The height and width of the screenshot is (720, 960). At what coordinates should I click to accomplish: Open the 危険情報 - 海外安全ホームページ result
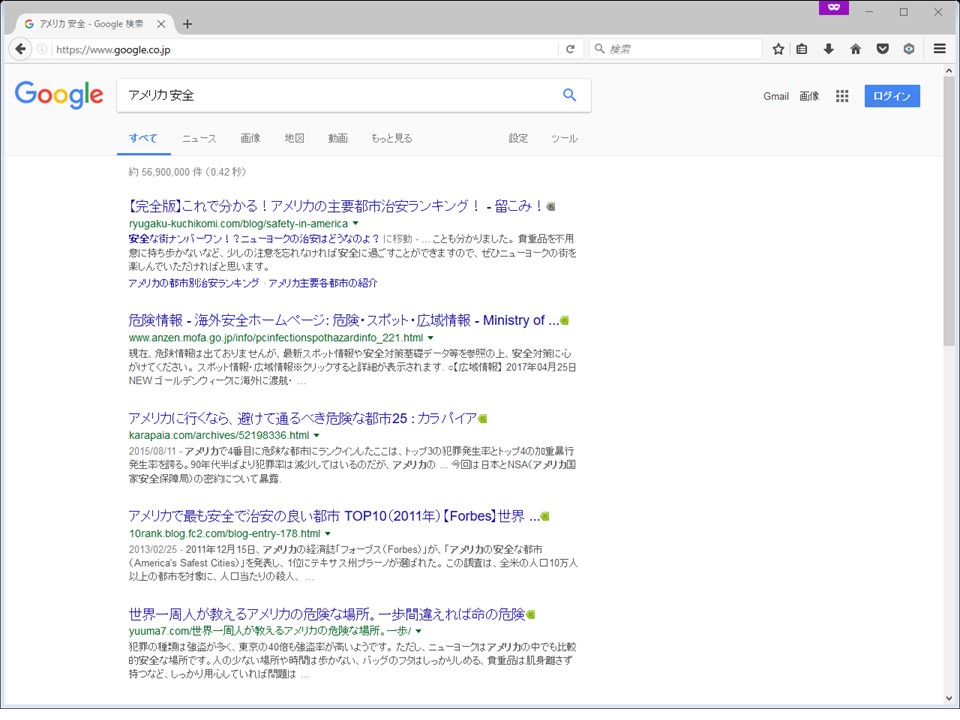click(343, 320)
